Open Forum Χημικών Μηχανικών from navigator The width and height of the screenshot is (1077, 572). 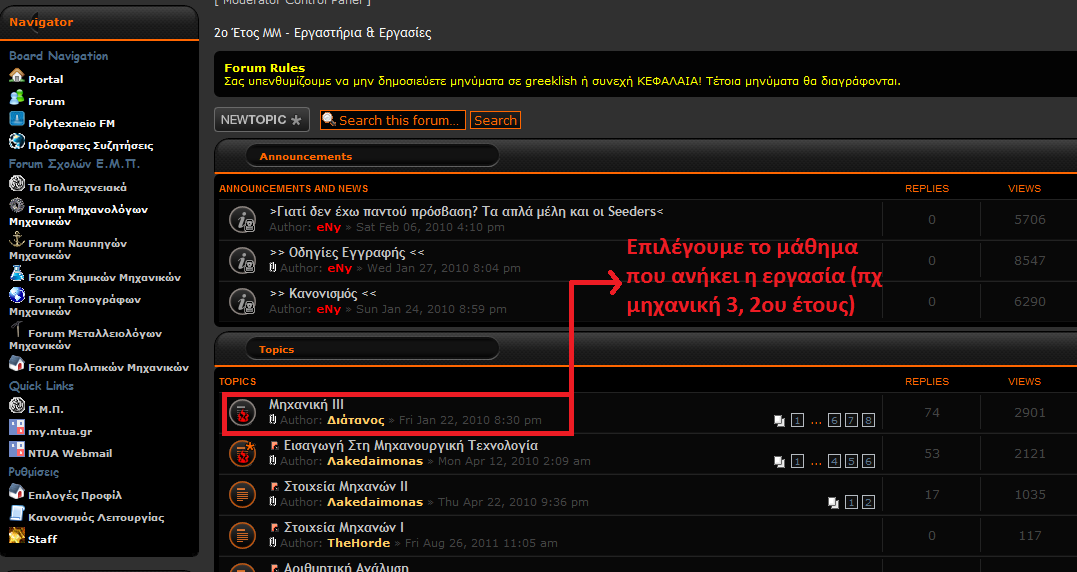[x=104, y=277]
